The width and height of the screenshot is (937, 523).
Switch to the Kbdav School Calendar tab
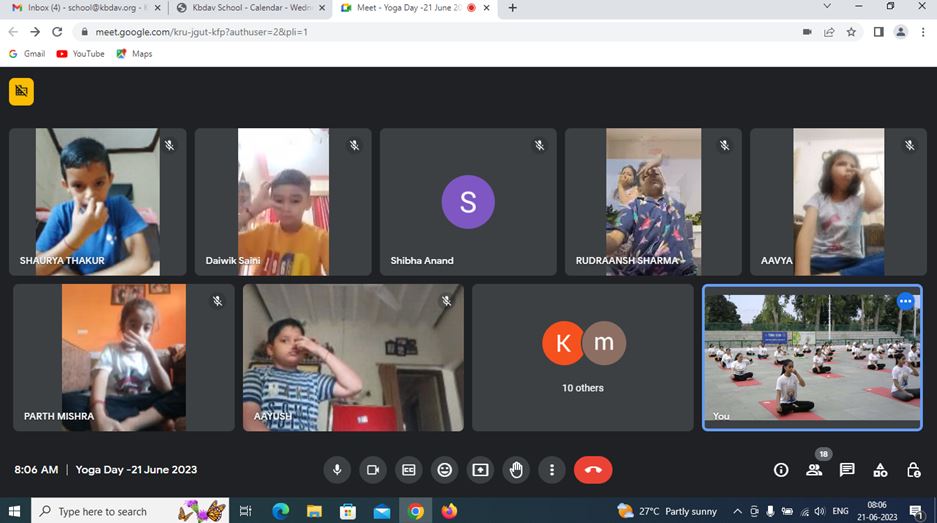point(245,8)
